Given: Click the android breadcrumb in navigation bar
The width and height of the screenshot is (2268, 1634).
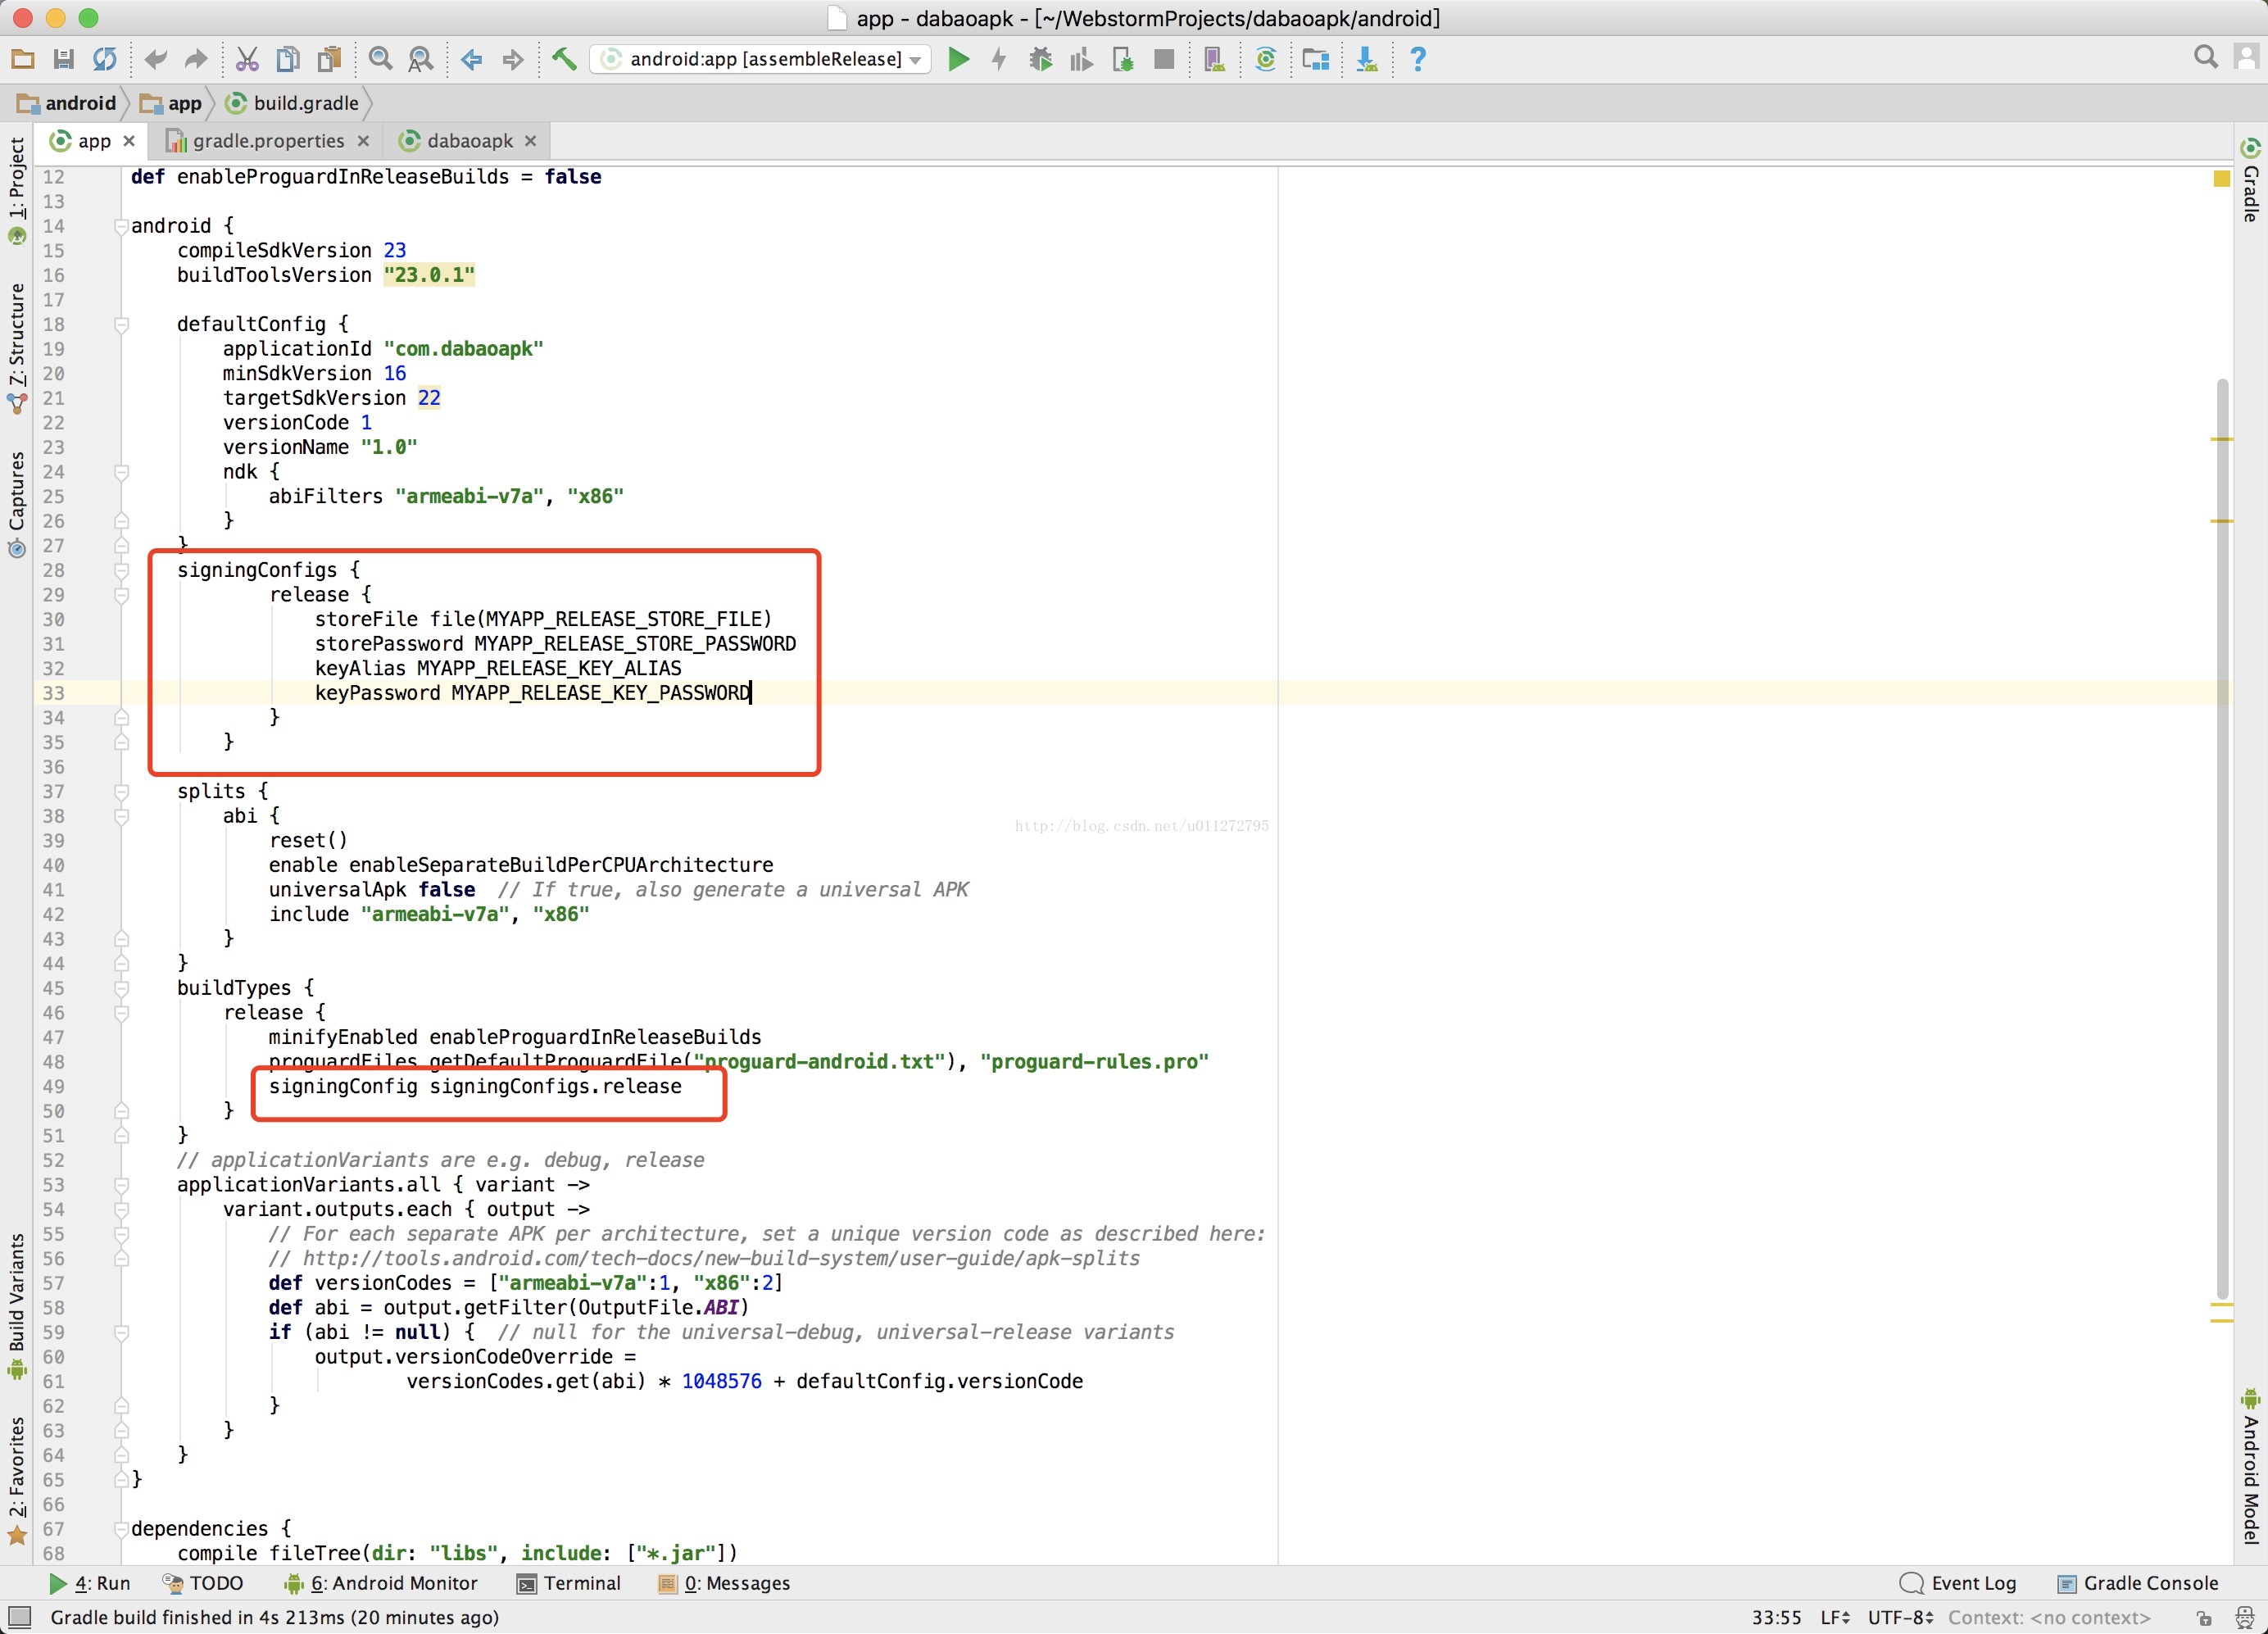Looking at the screenshot, I should (x=67, y=103).
